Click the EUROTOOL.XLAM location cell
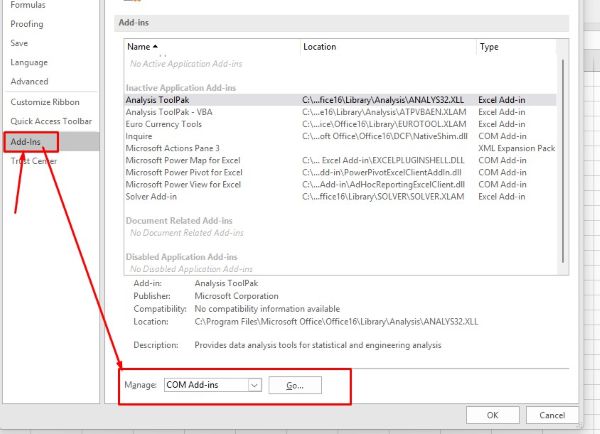This screenshot has height=434, width=600. [x=384, y=124]
